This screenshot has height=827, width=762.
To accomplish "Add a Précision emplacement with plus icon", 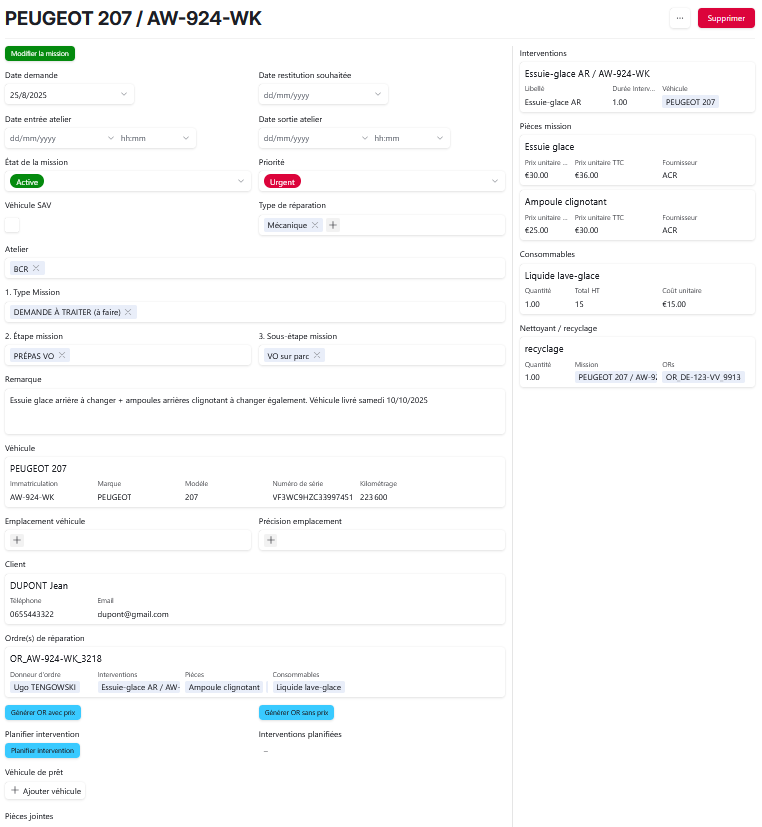I will click(271, 540).
